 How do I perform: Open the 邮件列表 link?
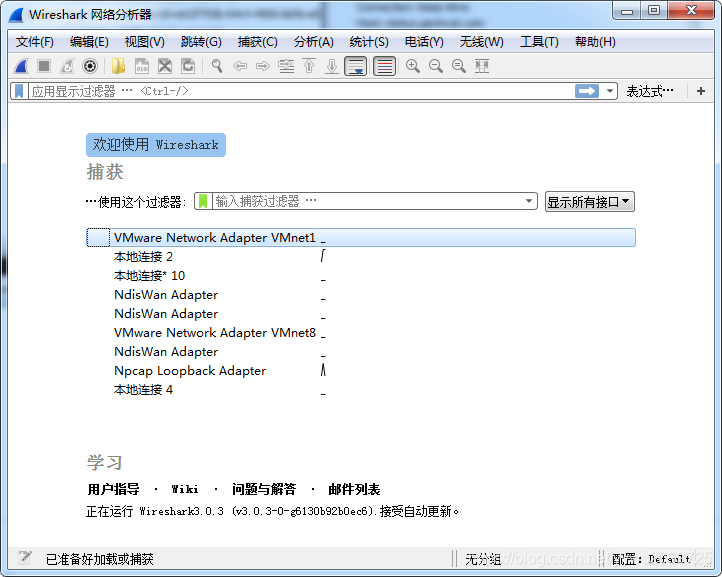354,489
